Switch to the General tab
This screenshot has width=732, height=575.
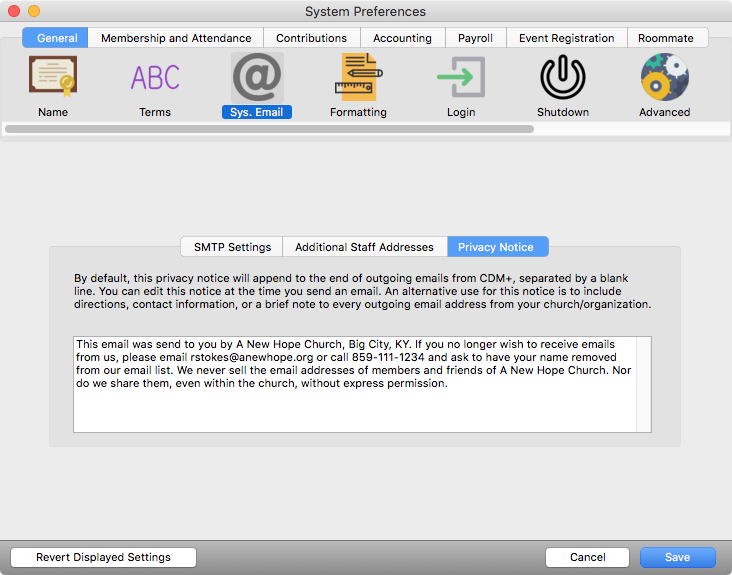(56, 38)
